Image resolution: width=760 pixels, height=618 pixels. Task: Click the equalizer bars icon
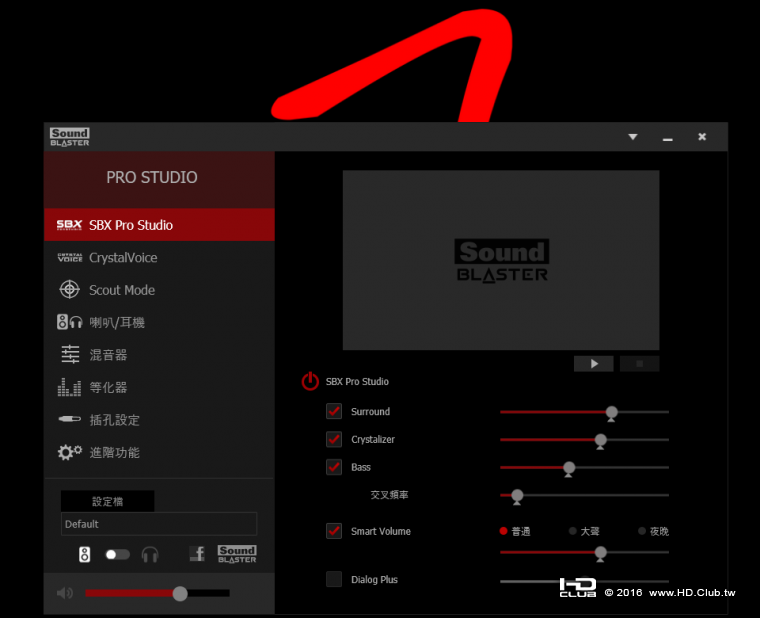(x=69, y=387)
